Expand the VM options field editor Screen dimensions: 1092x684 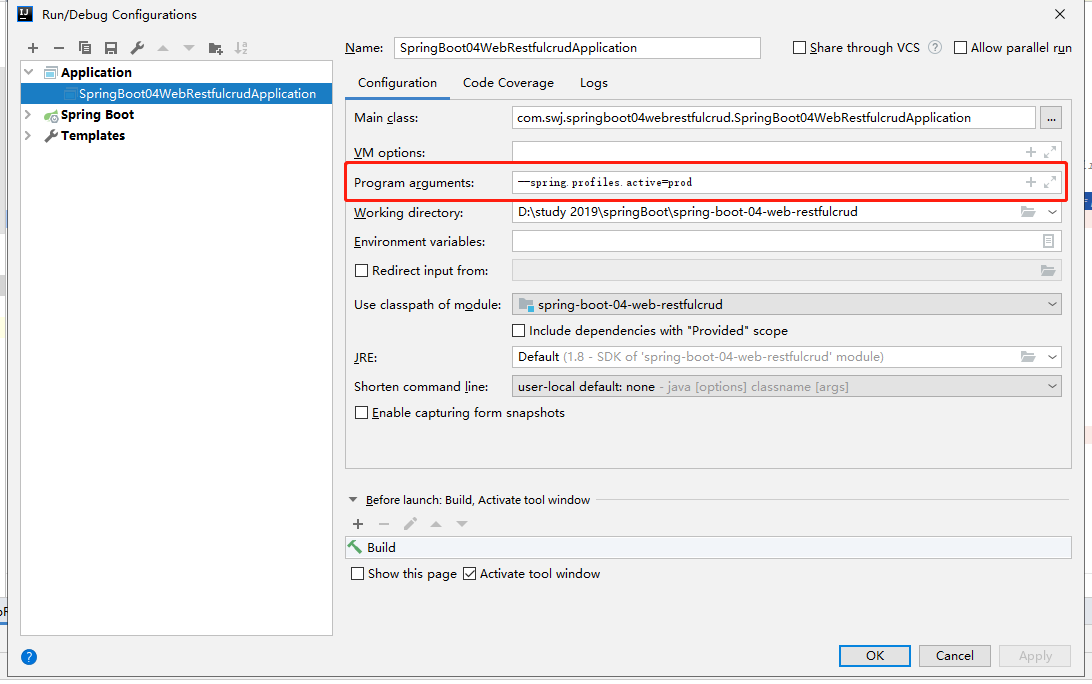(x=1050, y=152)
